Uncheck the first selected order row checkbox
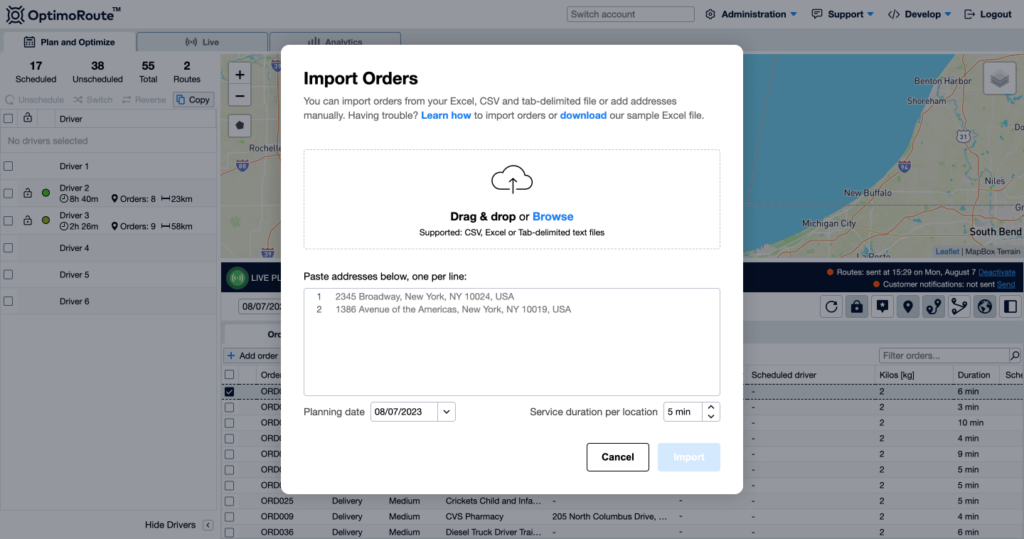This screenshot has width=1024, height=539. coord(229,392)
